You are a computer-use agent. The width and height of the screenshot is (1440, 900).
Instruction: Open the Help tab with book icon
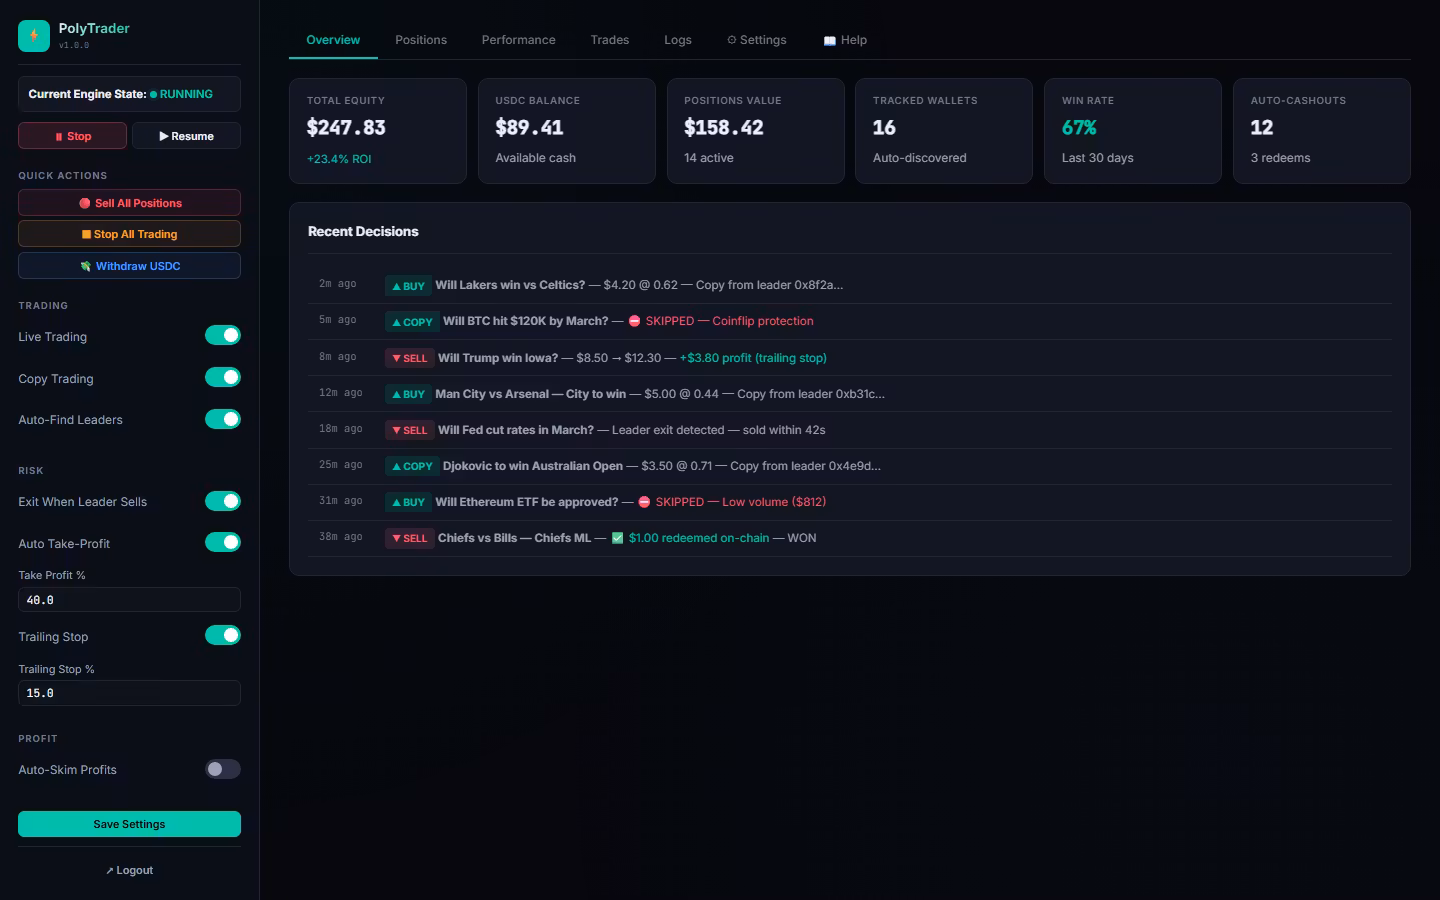[845, 40]
